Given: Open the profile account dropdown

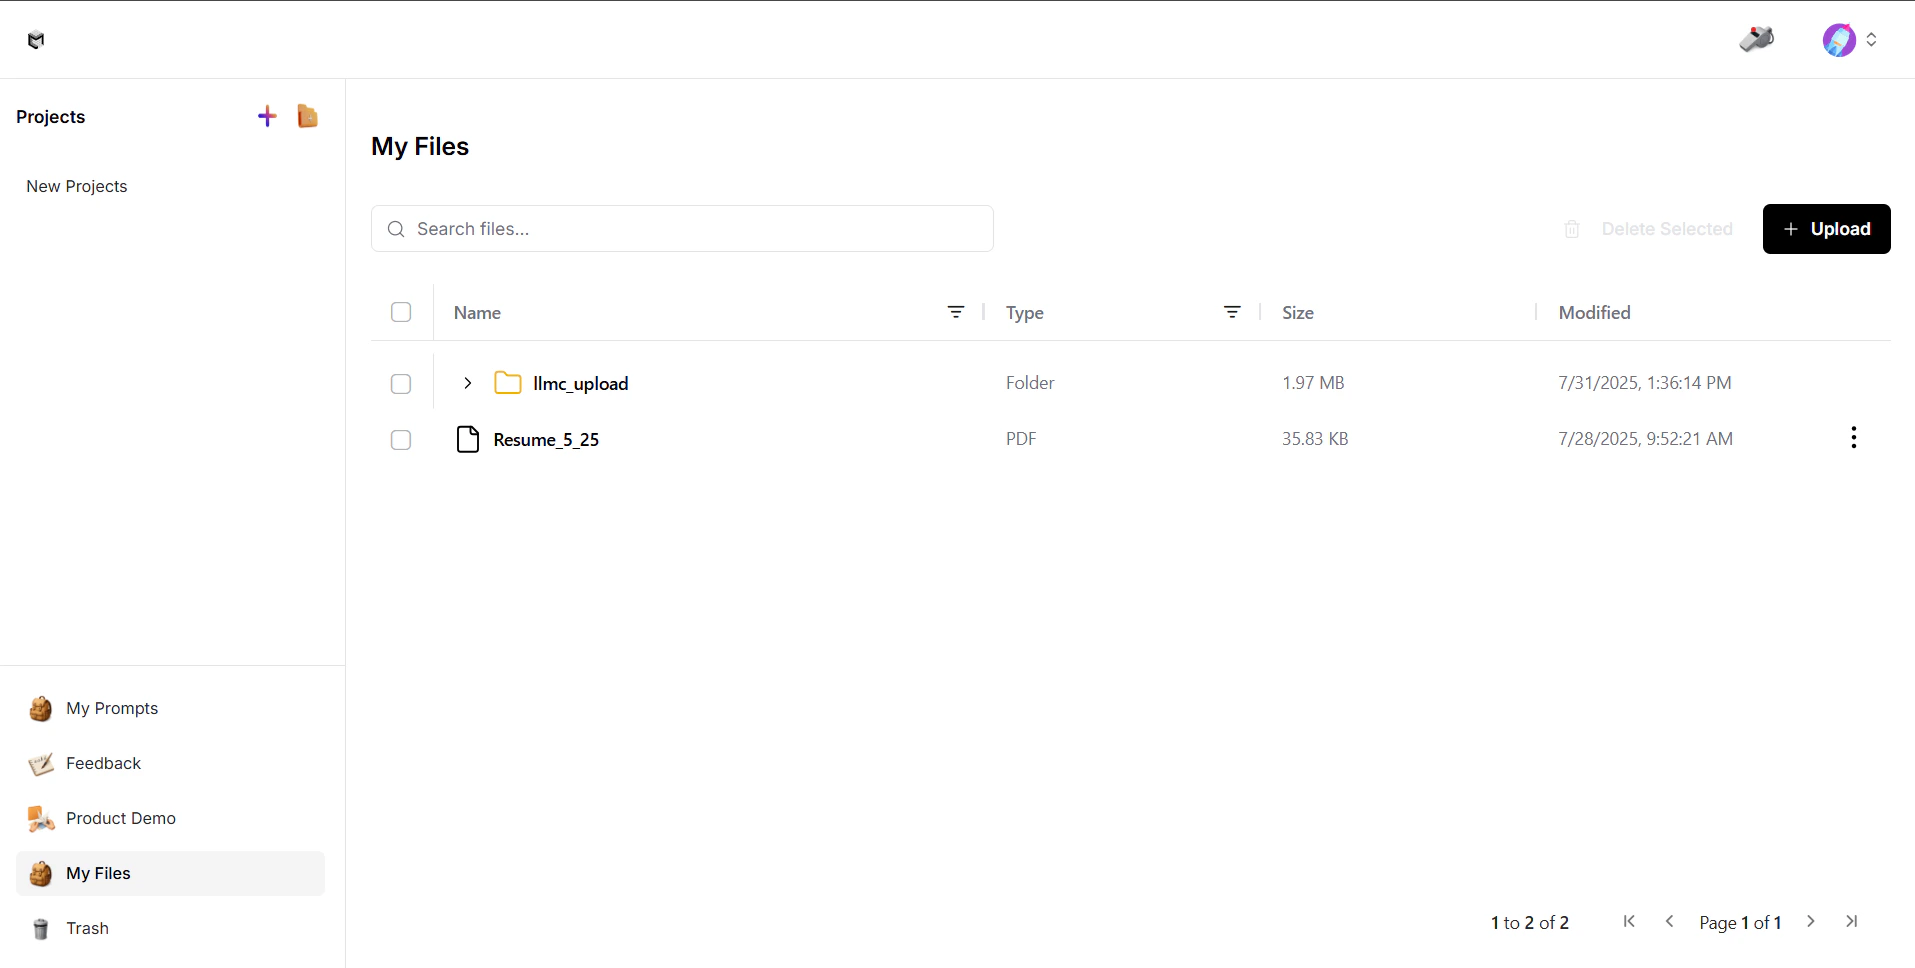Looking at the screenshot, I should point(1872,40).
